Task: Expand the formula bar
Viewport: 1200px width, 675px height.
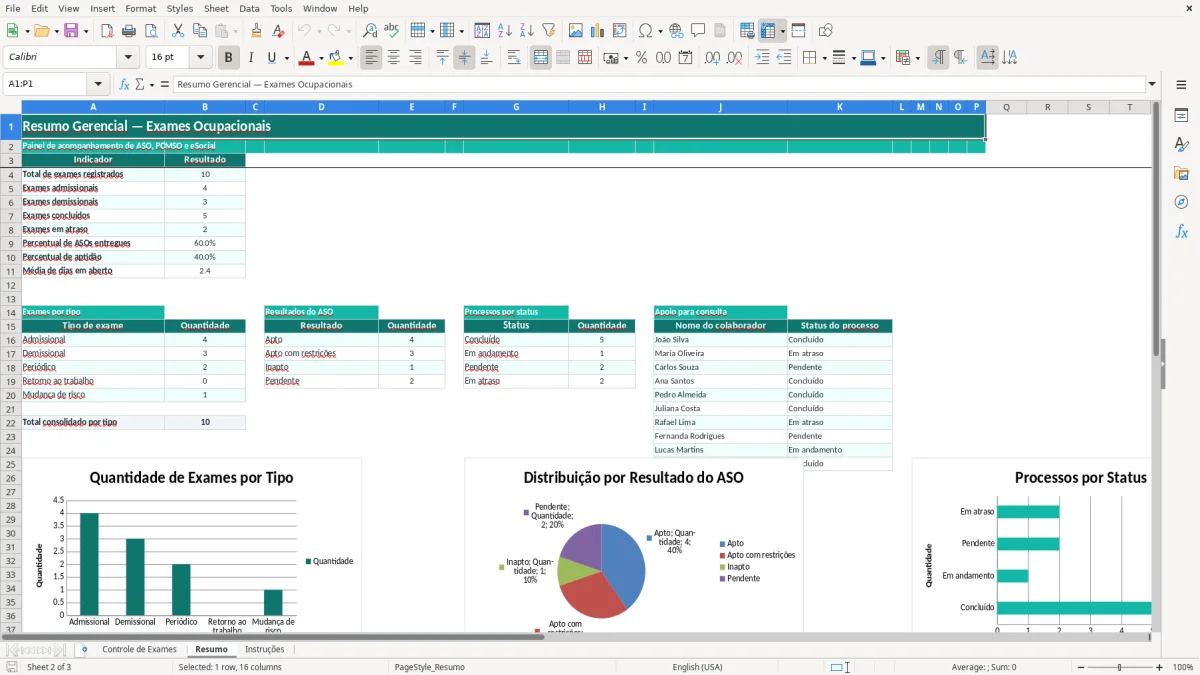Action: click(x=1152, y=84)
